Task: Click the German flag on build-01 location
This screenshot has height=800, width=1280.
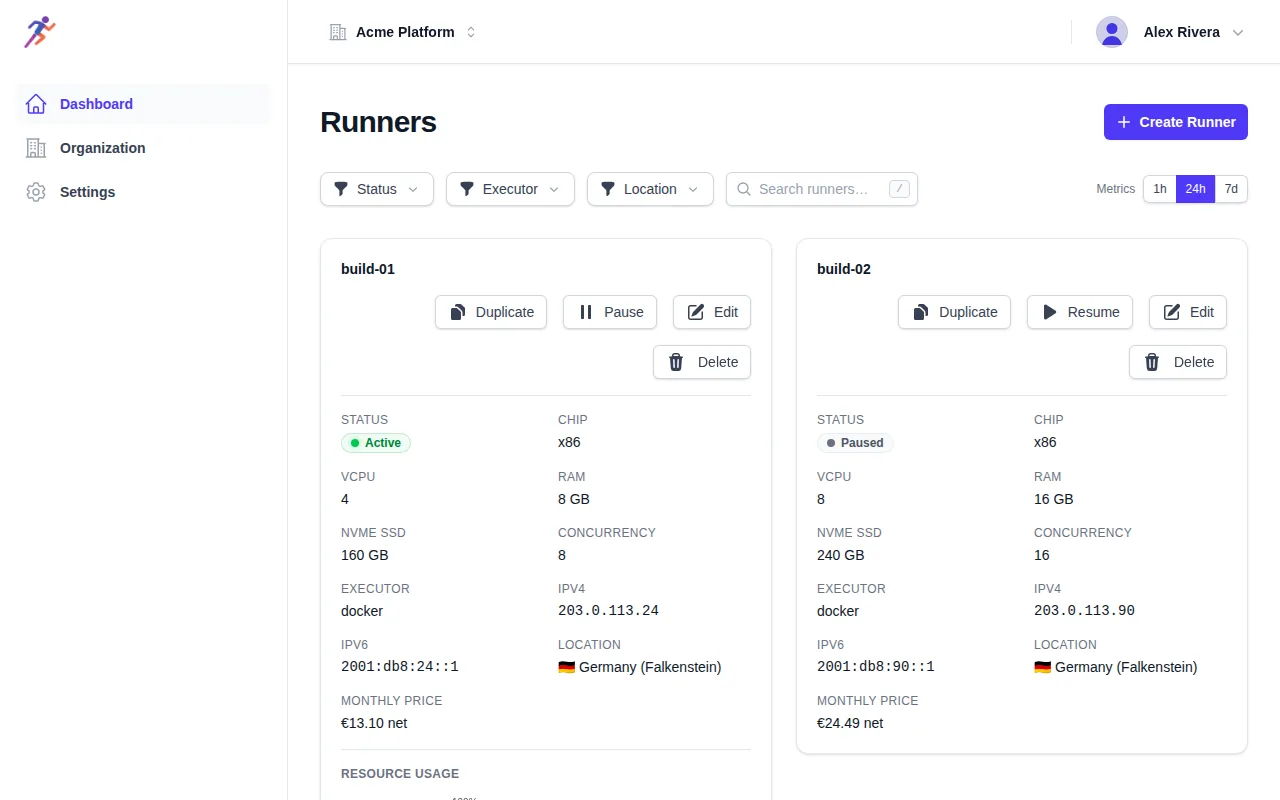Action: tap(567, 667)
